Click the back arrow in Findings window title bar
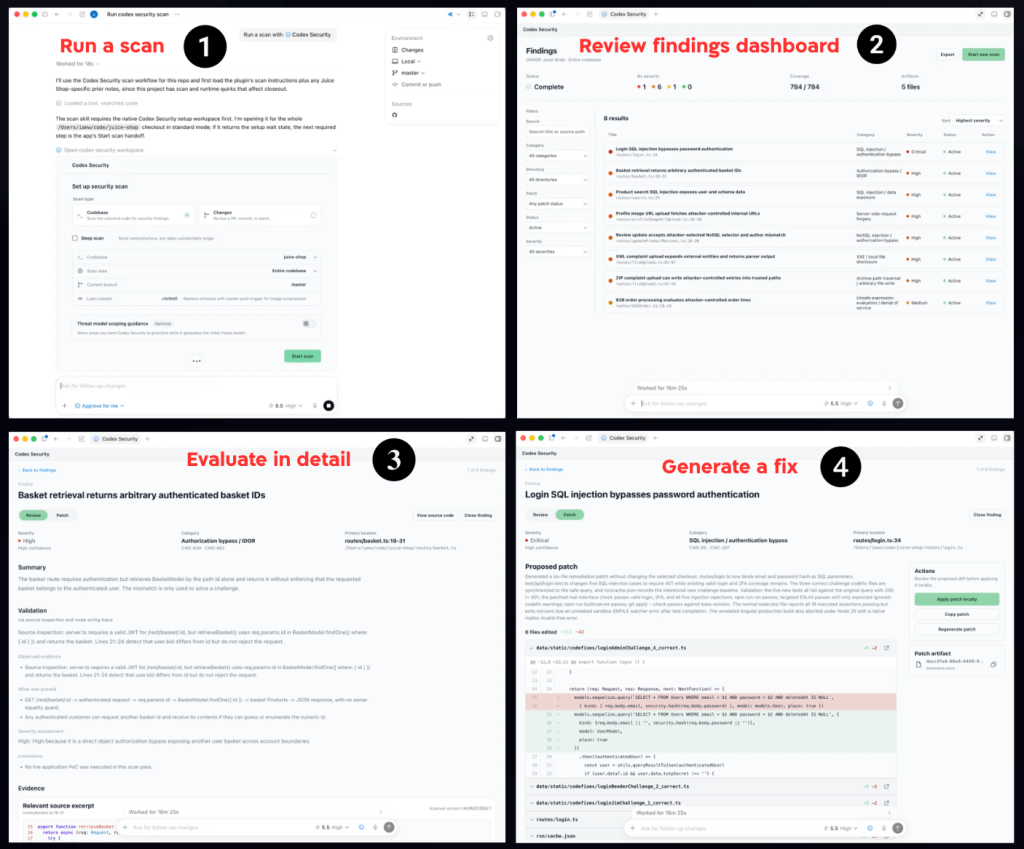This screenshot has width=1024, height=849. point(564,14)
